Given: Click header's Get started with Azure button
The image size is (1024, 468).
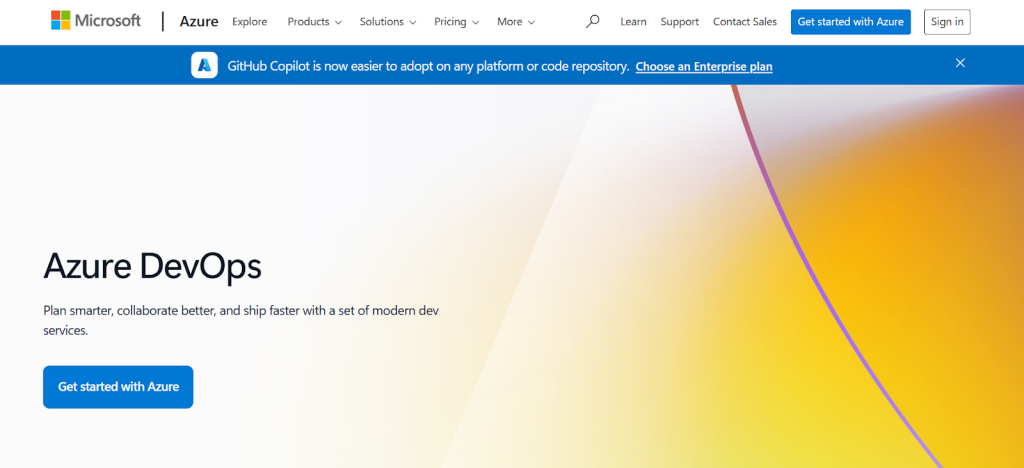Looking at the screenshot, I should coord(850,22).
